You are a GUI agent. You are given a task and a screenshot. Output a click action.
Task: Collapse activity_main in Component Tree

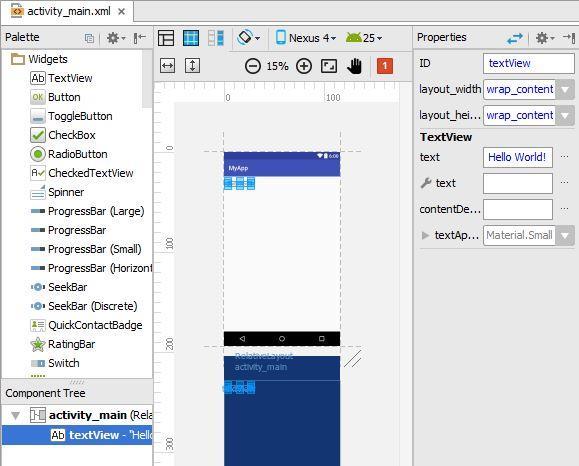(x=16, y=415)
